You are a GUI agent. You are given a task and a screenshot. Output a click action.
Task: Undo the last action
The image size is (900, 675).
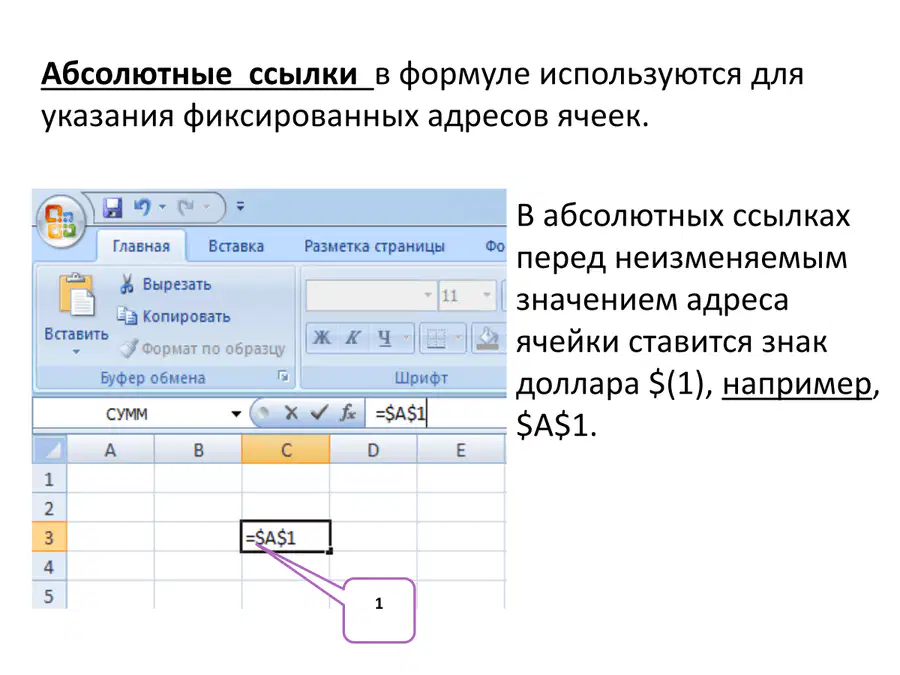pyautogui.click(x=142, y=207)
